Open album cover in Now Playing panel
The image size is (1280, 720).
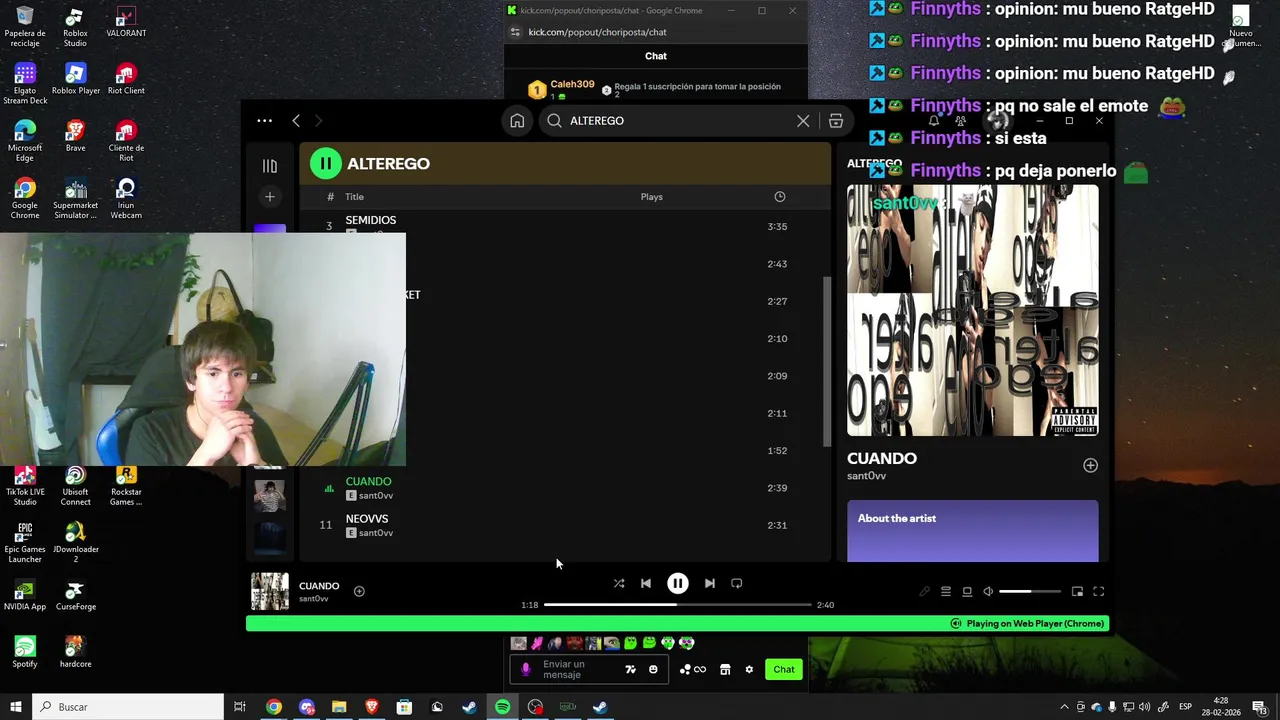pos(972,310)
